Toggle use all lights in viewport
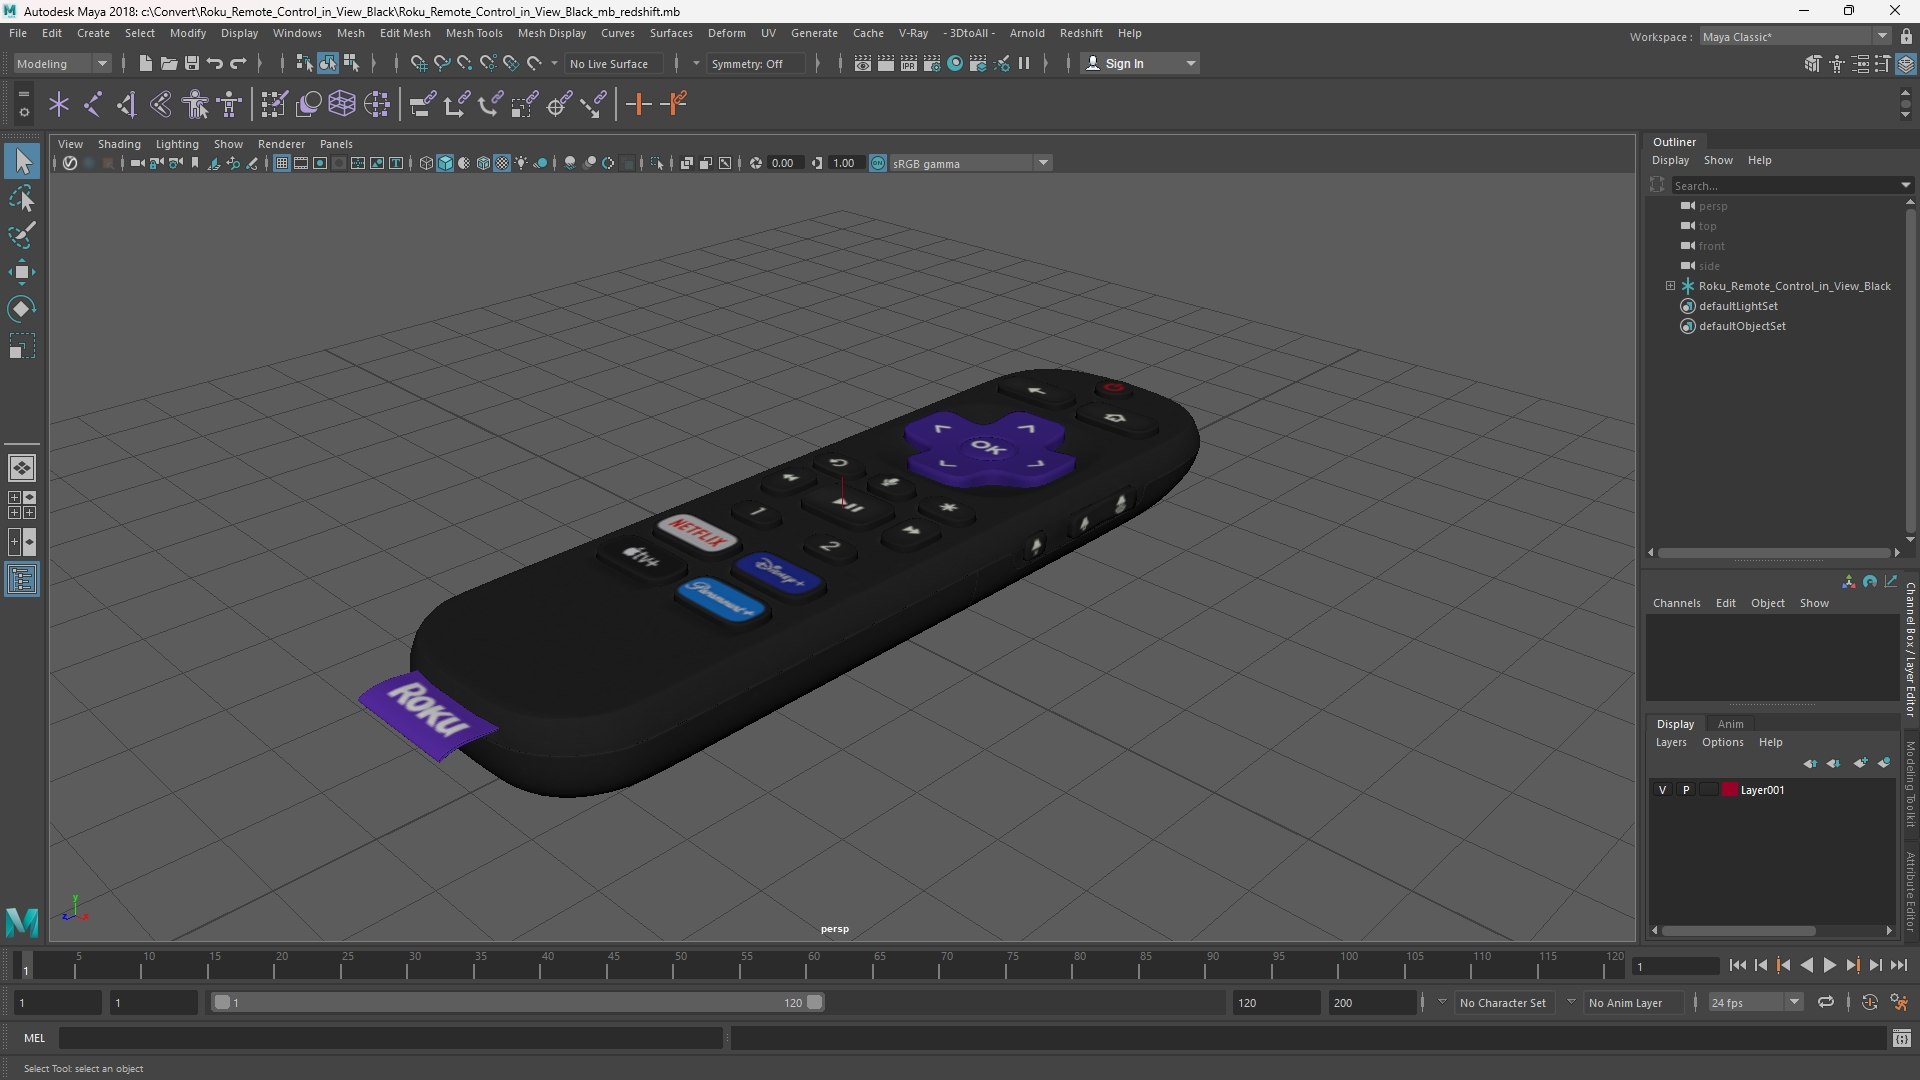This screenshot has height=1080, width=1920. (x=521, y=163)
